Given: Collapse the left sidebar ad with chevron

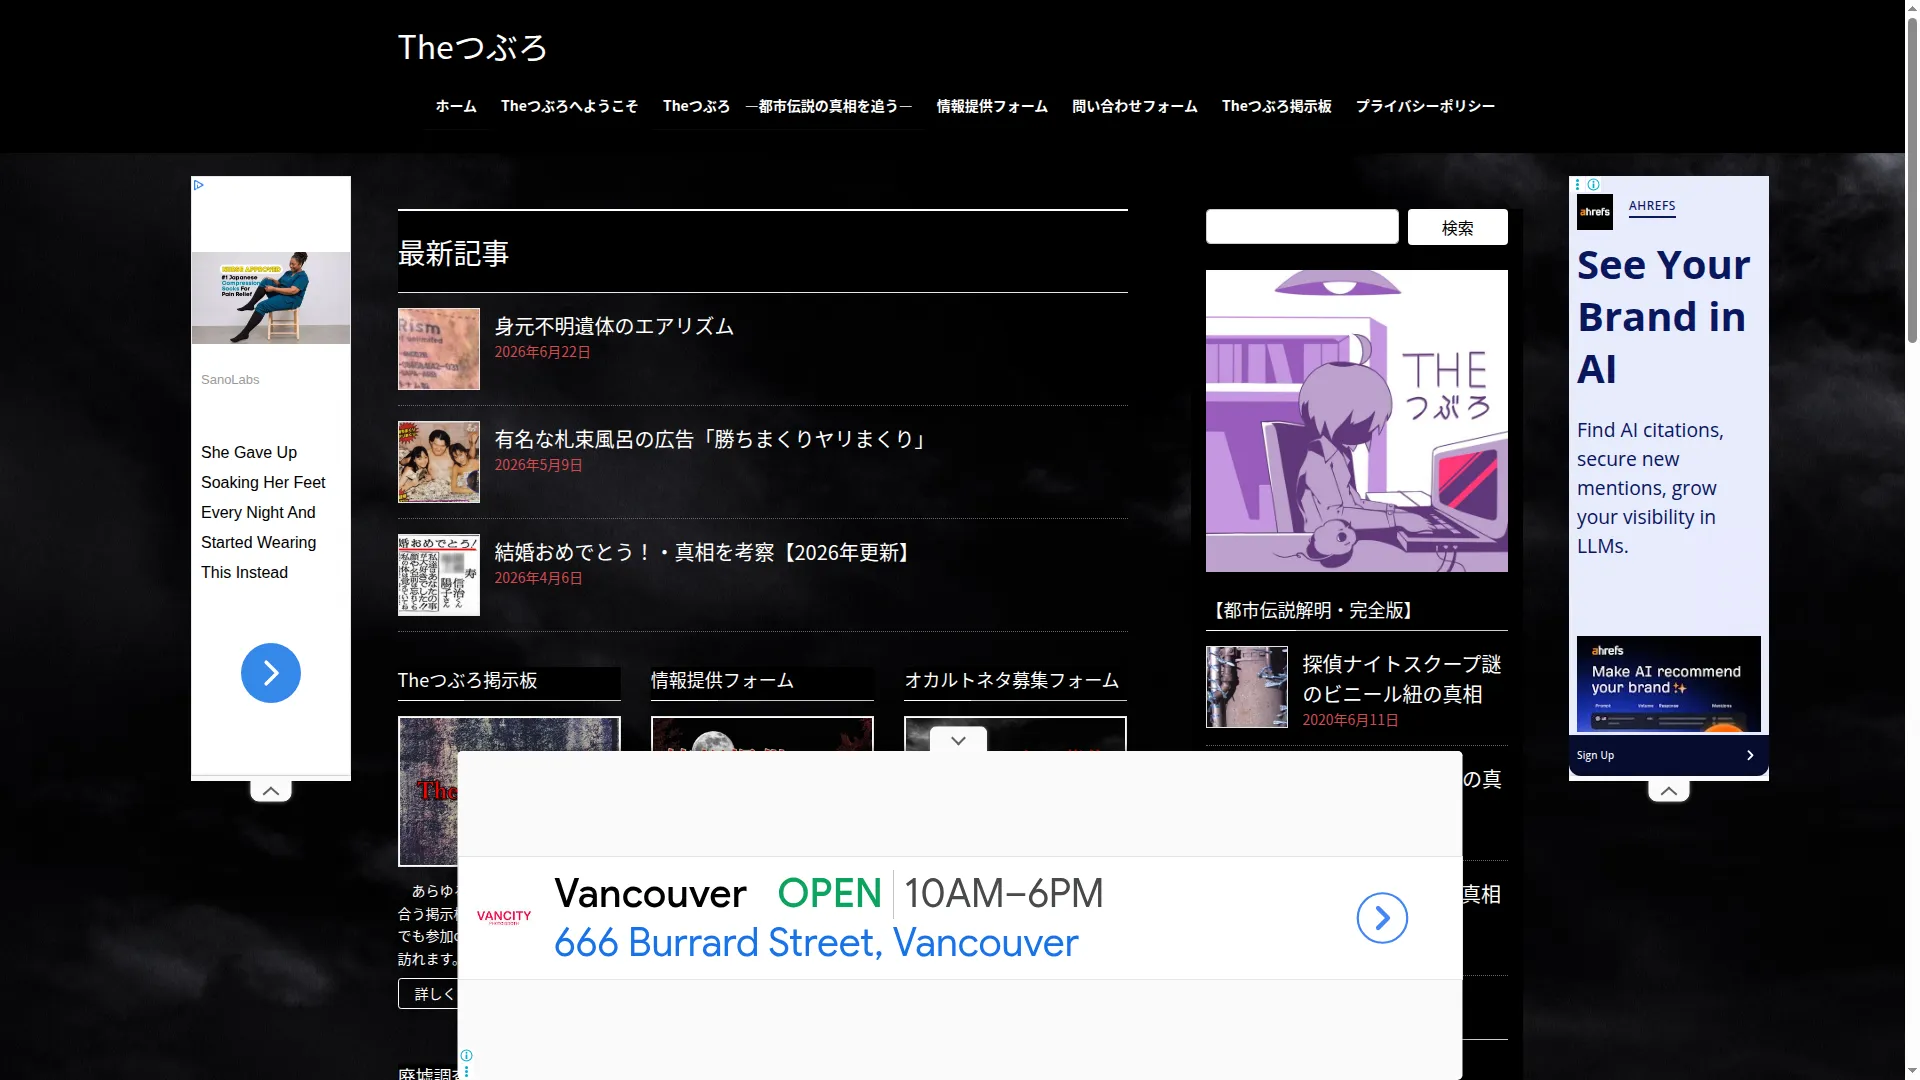Looking at the screenshot, I should pos(271,791).
